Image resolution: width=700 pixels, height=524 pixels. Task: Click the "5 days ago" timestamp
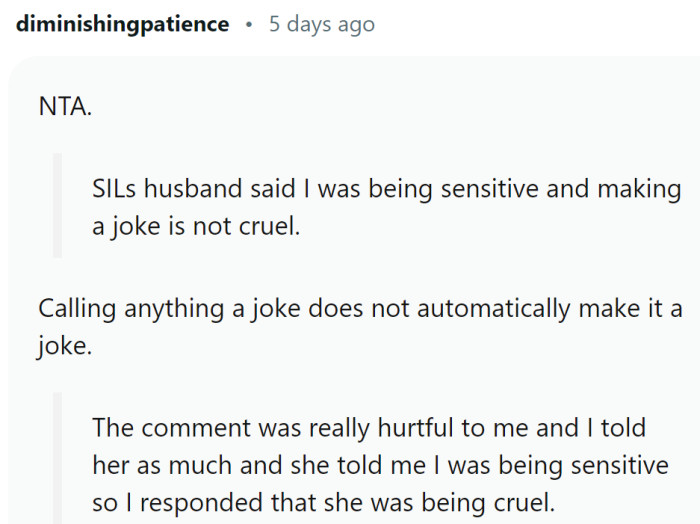click(321, 24)
